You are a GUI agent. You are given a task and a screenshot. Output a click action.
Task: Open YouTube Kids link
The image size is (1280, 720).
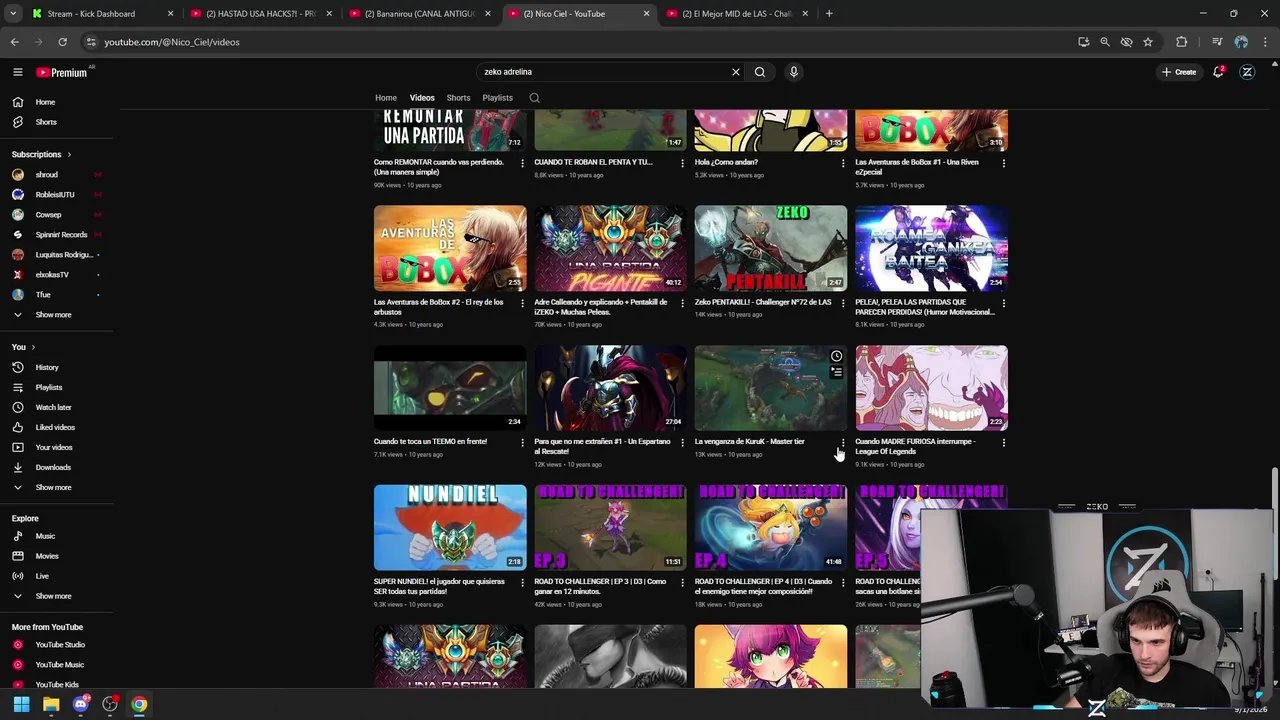pos(56,685)
